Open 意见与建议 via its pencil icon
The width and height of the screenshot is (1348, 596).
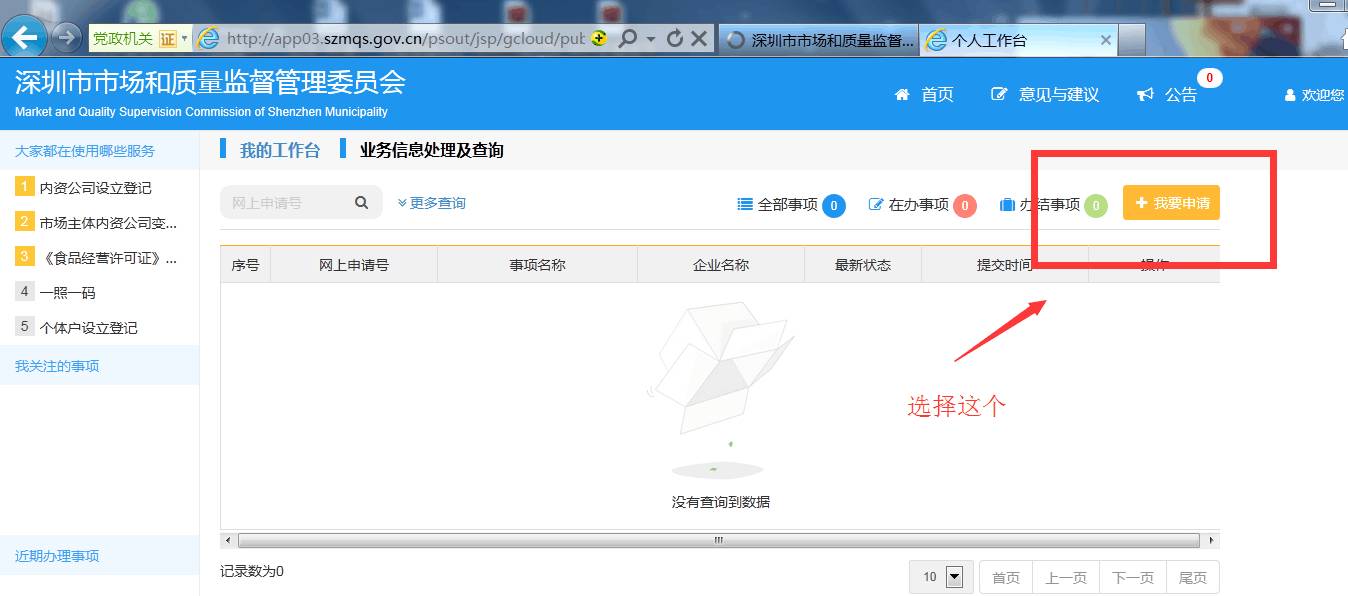pos(998,93)
